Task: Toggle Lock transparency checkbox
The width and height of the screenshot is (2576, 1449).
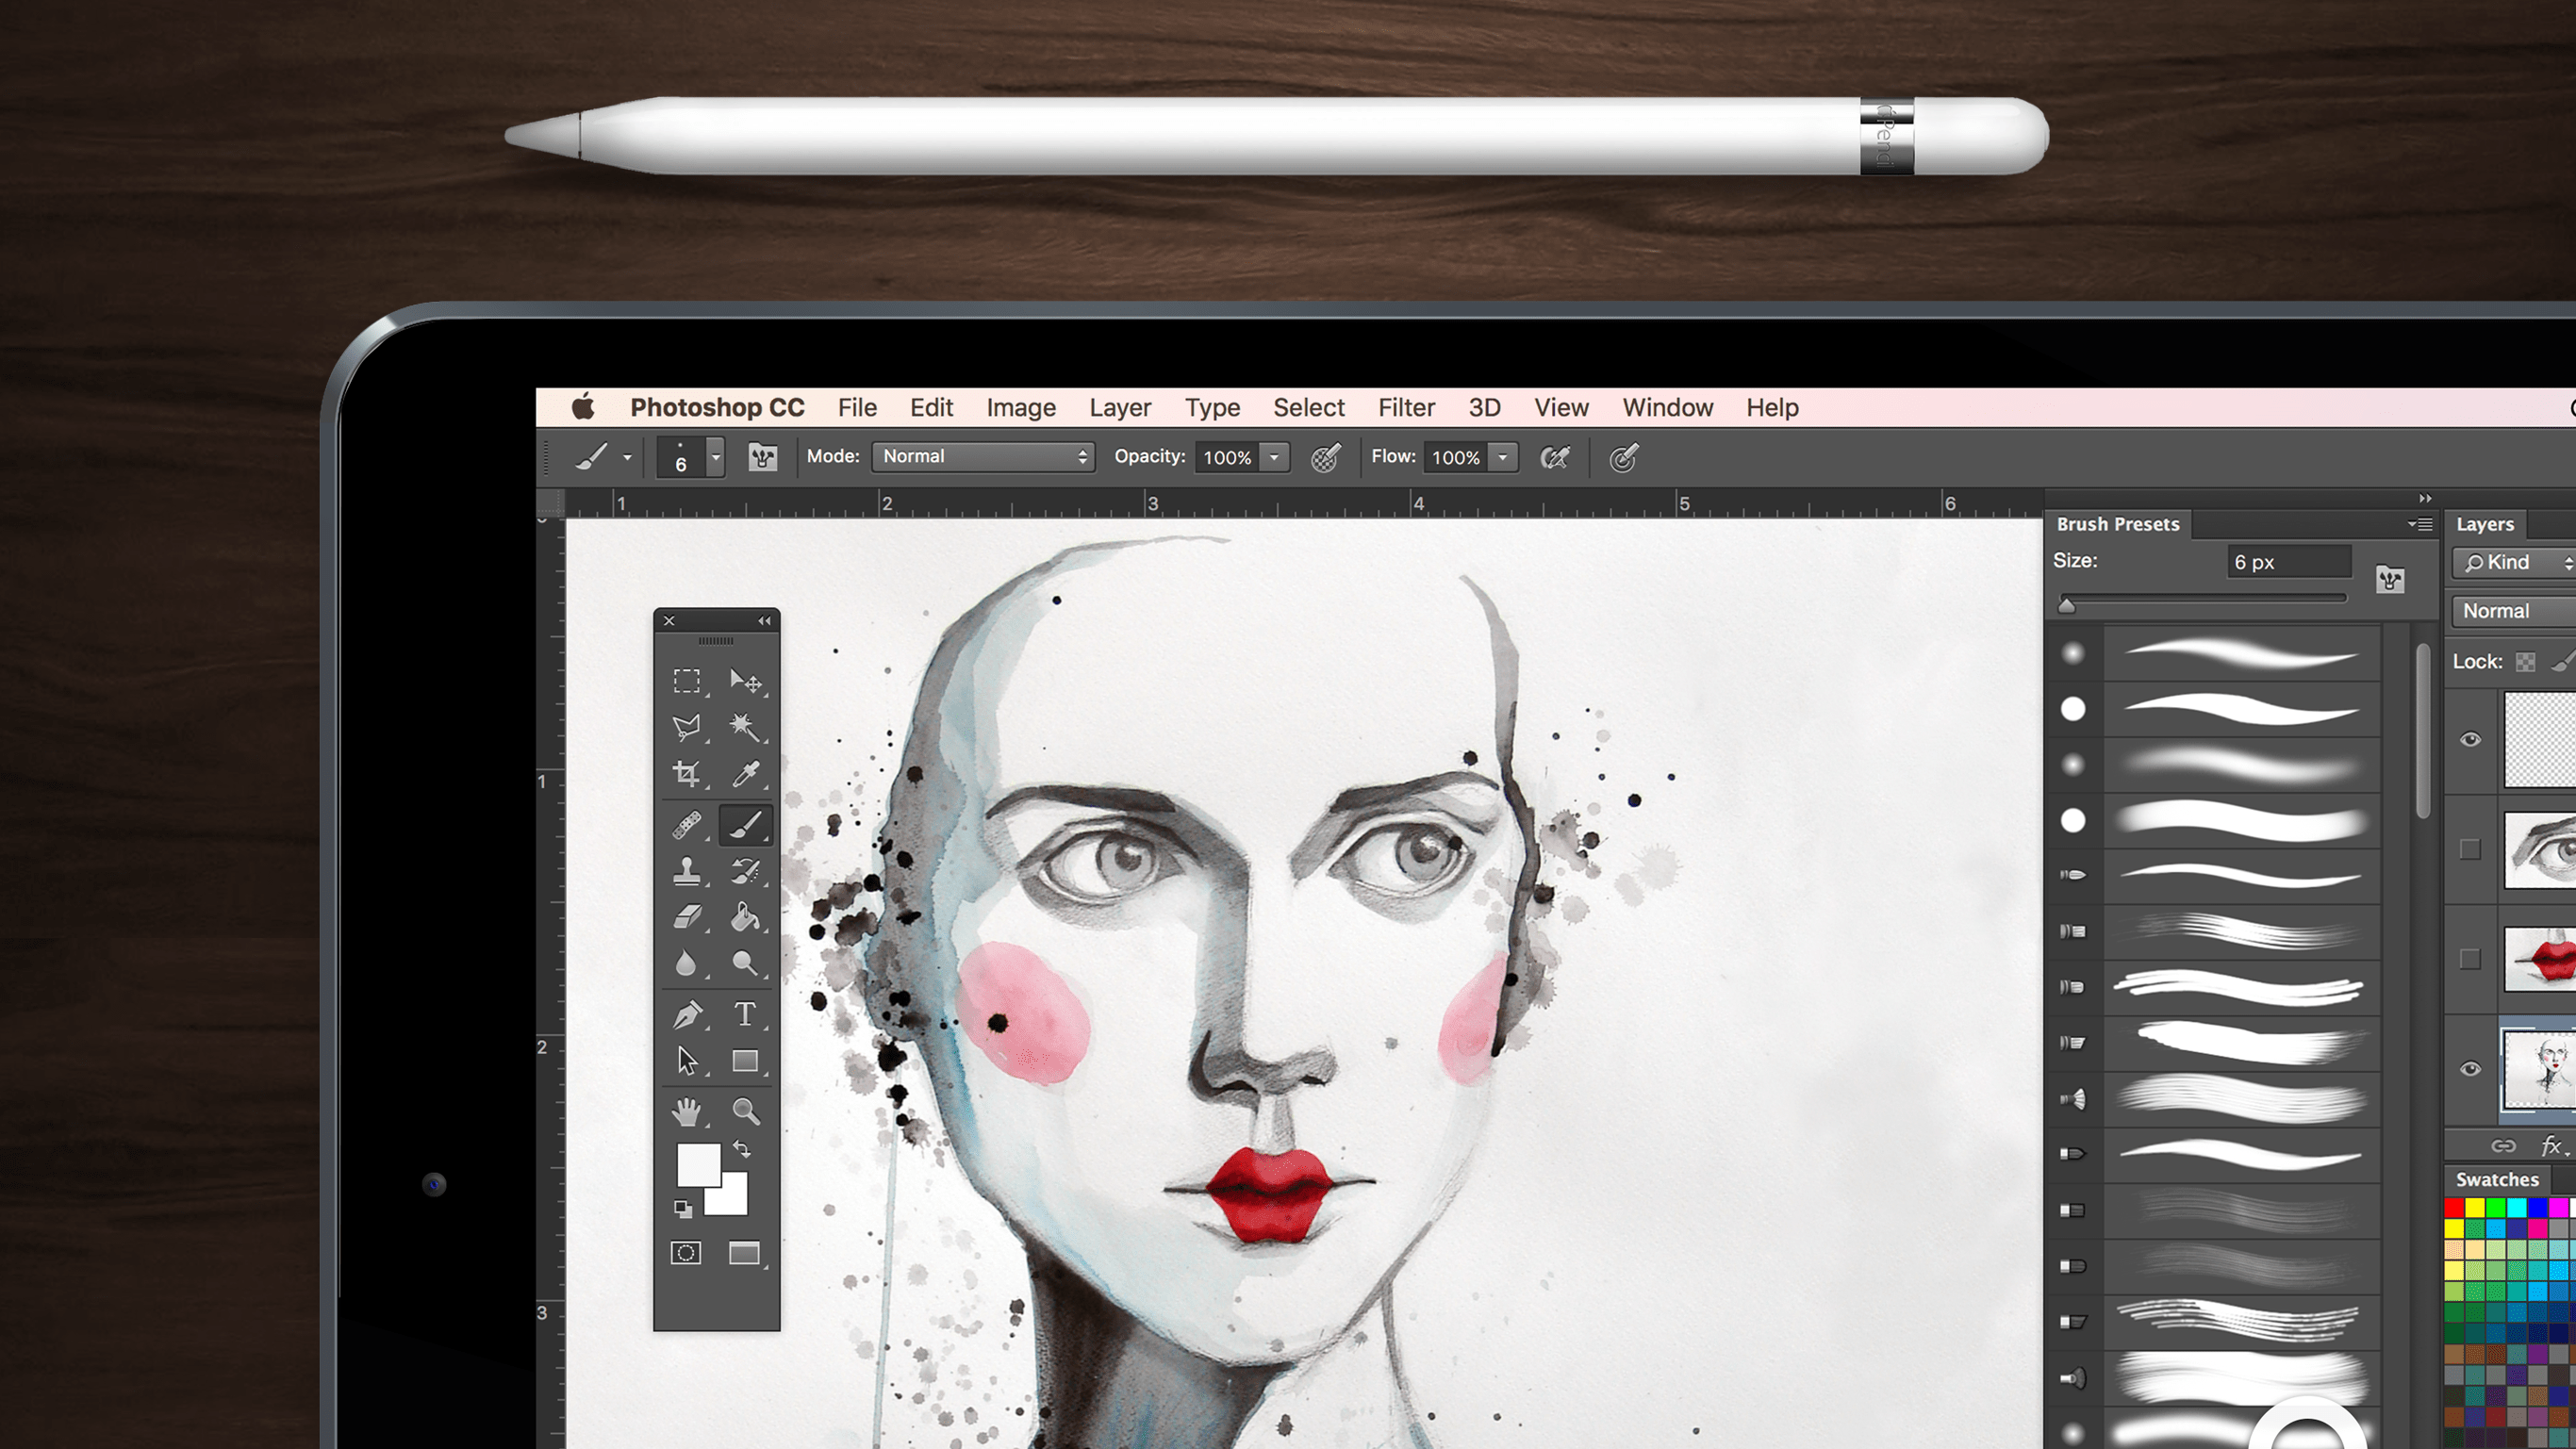Action: pyautogui.click(x=2525, y=658)
